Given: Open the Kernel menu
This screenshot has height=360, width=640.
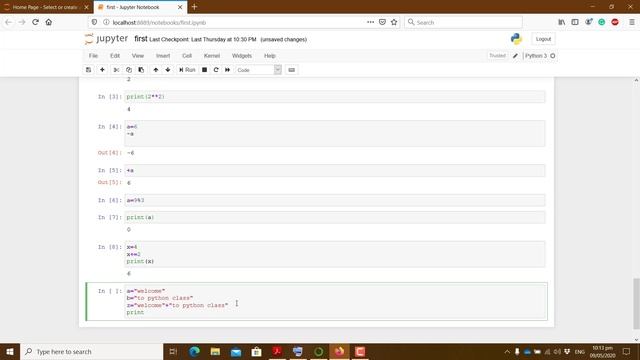Looking at the screenshot, I should (212, 56).
